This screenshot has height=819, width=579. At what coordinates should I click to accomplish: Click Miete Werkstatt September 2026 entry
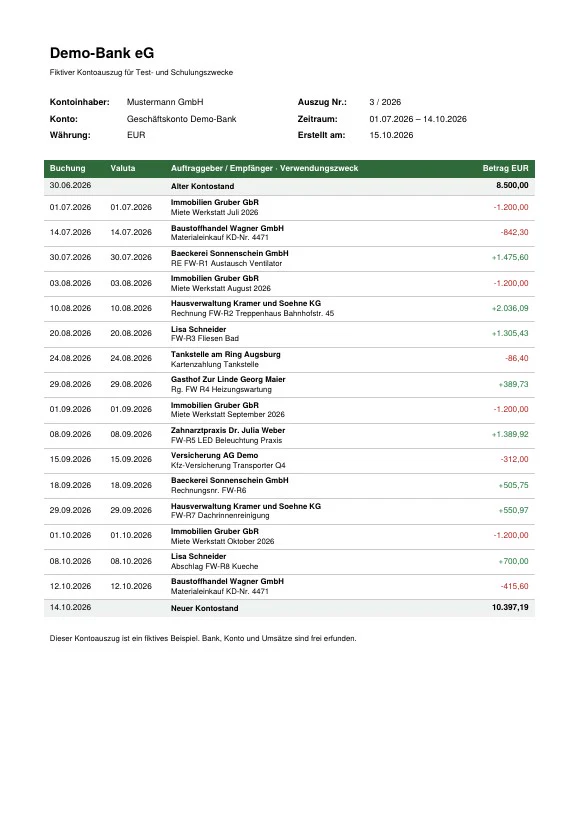click(x=228, y=414)
